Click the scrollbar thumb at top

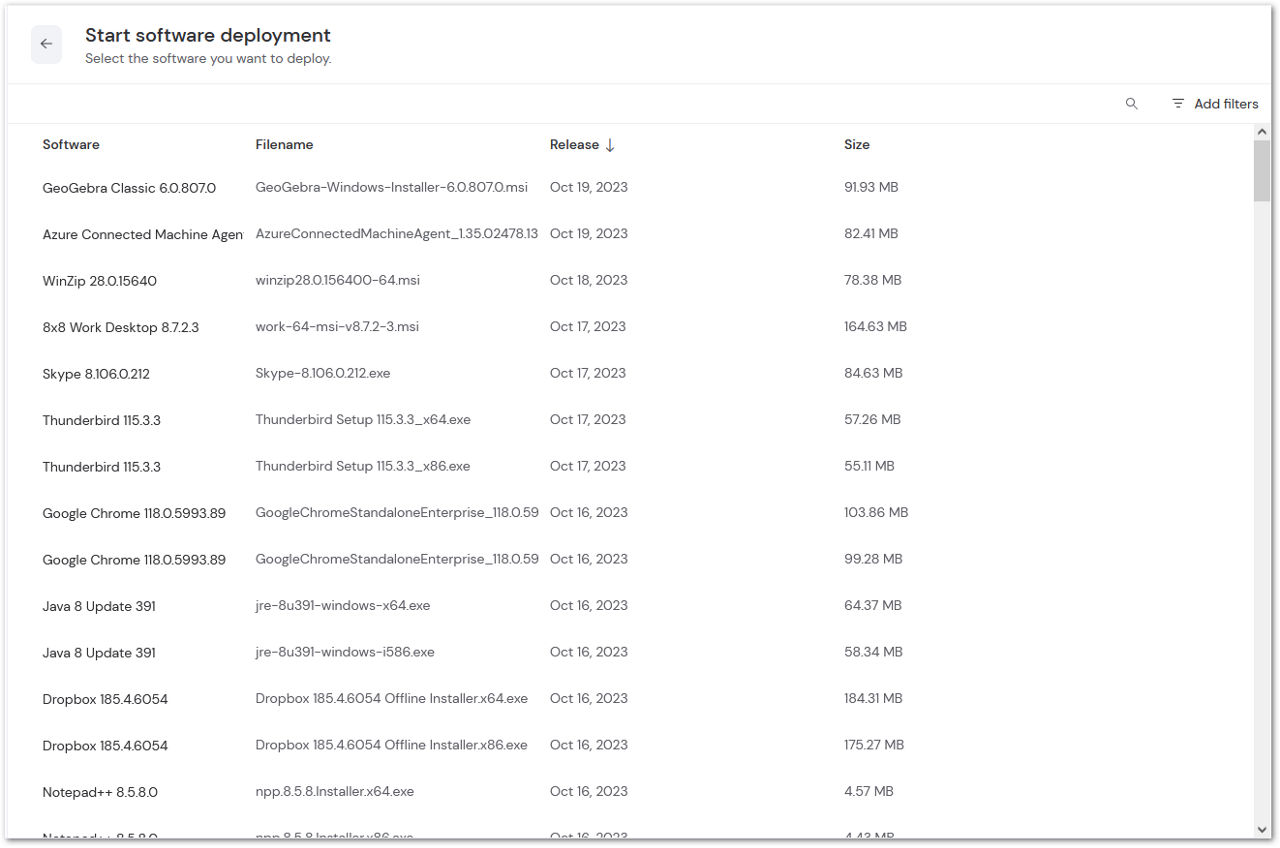1262,171
